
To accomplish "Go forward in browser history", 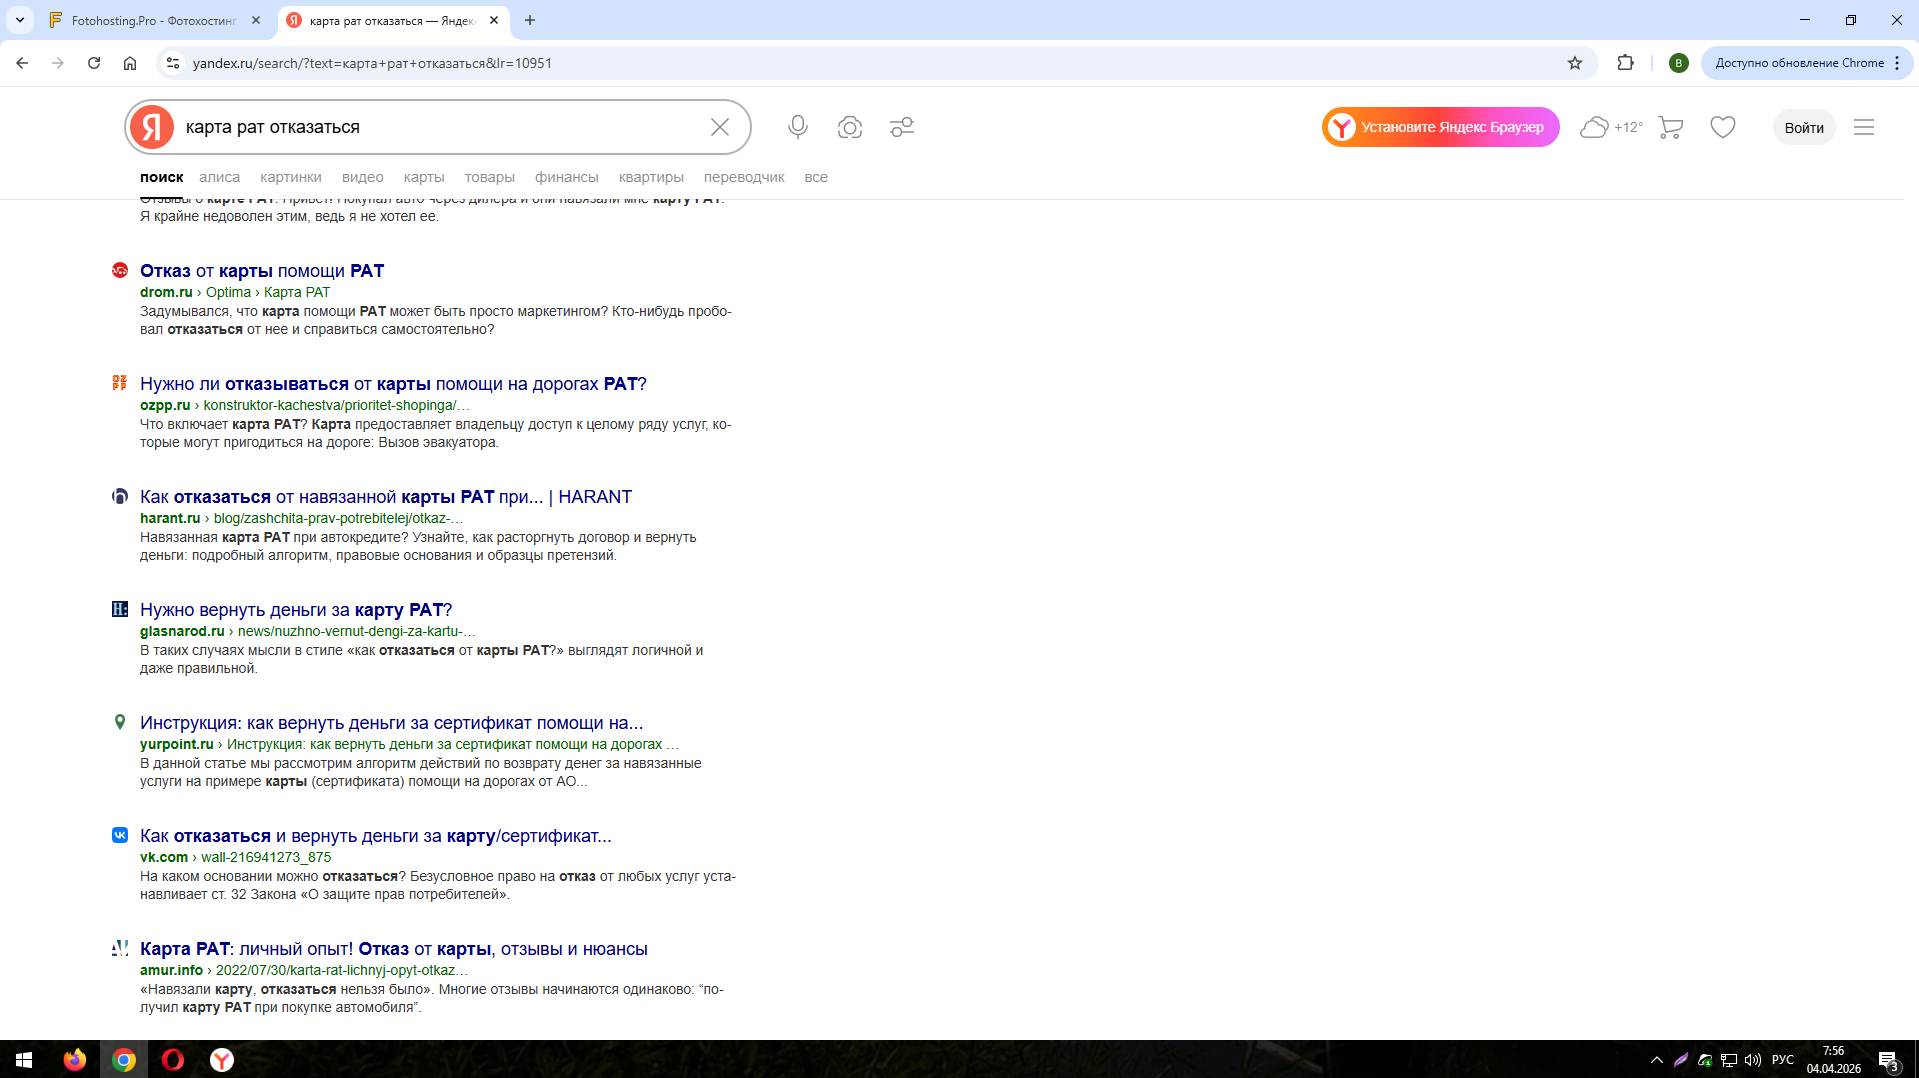I will click(x=58, y=63).
